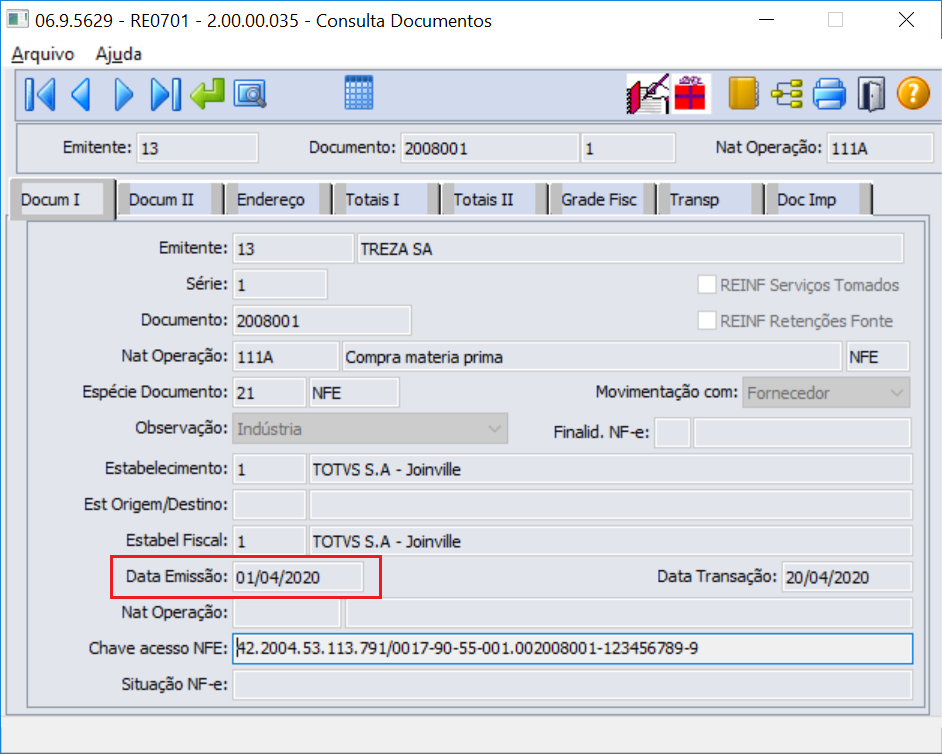Switch to the Transp tab
This screenshot has height=754, width=942.
tap(710, 199)
